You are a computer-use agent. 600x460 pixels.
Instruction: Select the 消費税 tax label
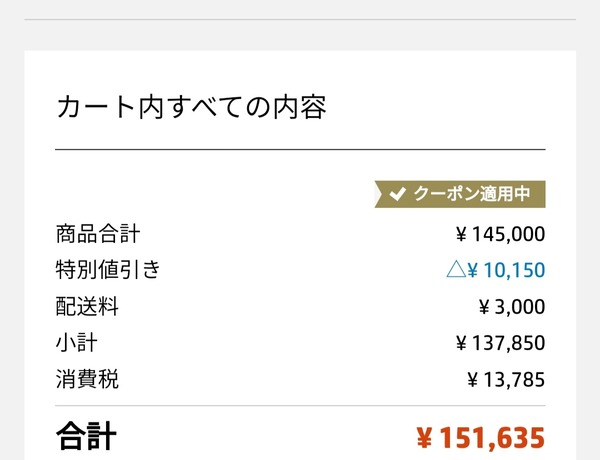tap(87, 379)
